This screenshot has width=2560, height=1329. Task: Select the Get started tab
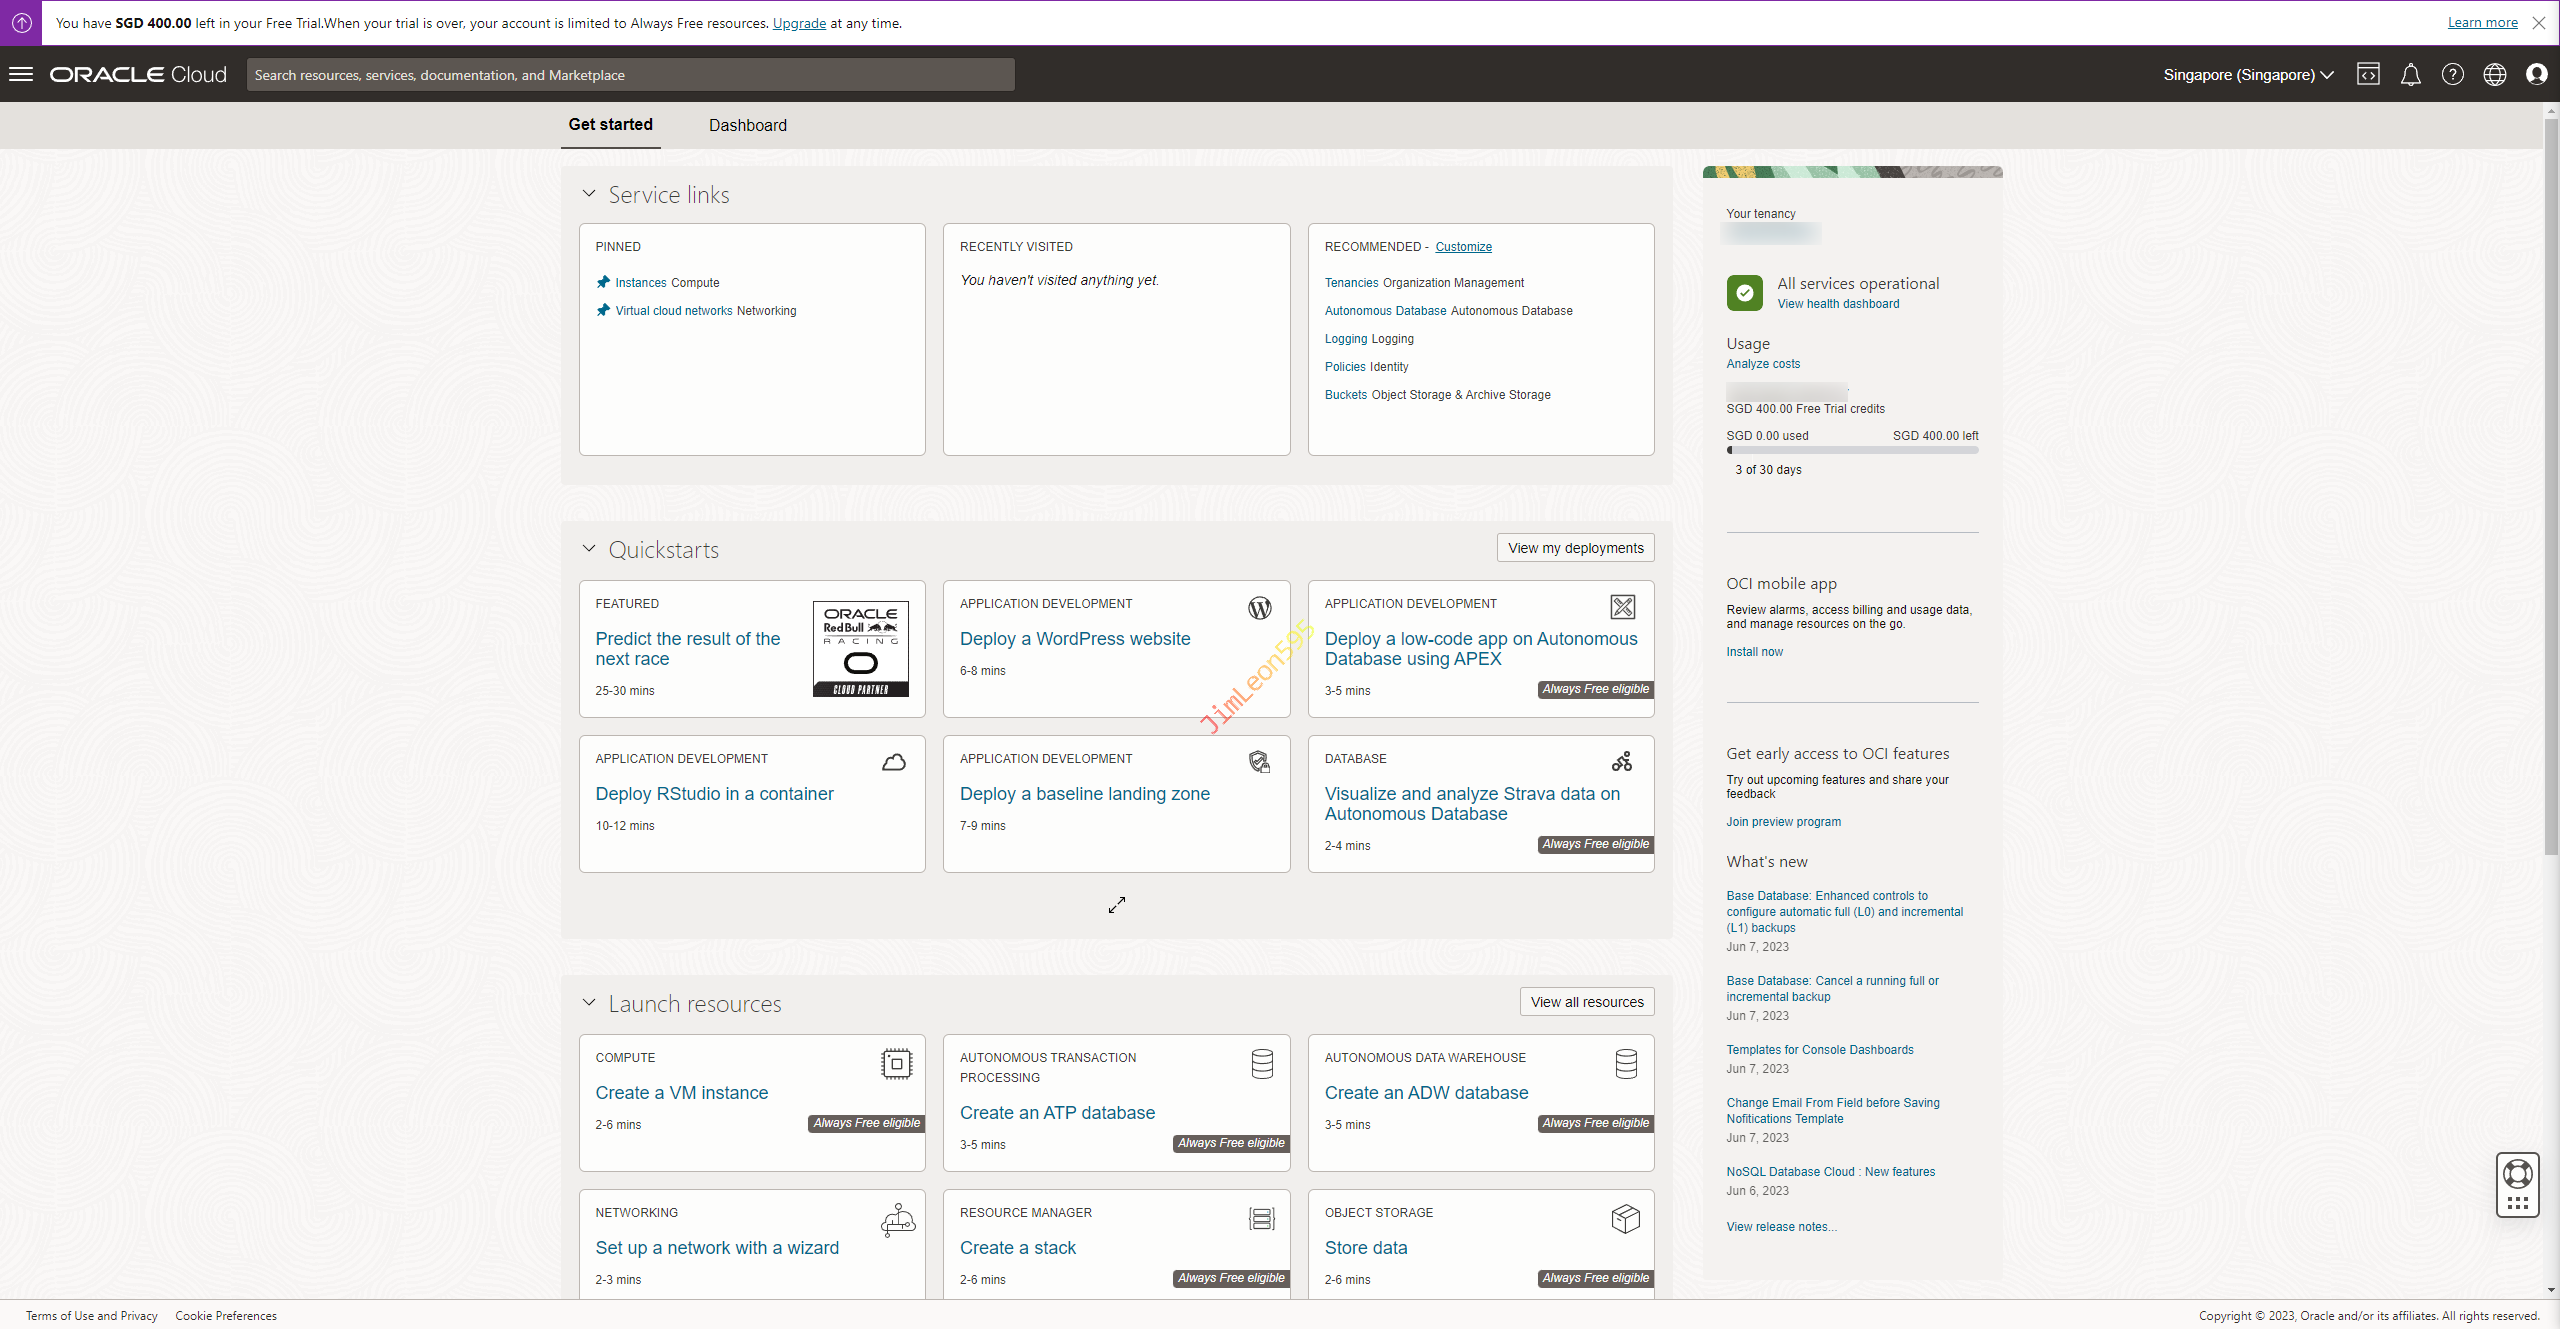click(x=610, y=124)
